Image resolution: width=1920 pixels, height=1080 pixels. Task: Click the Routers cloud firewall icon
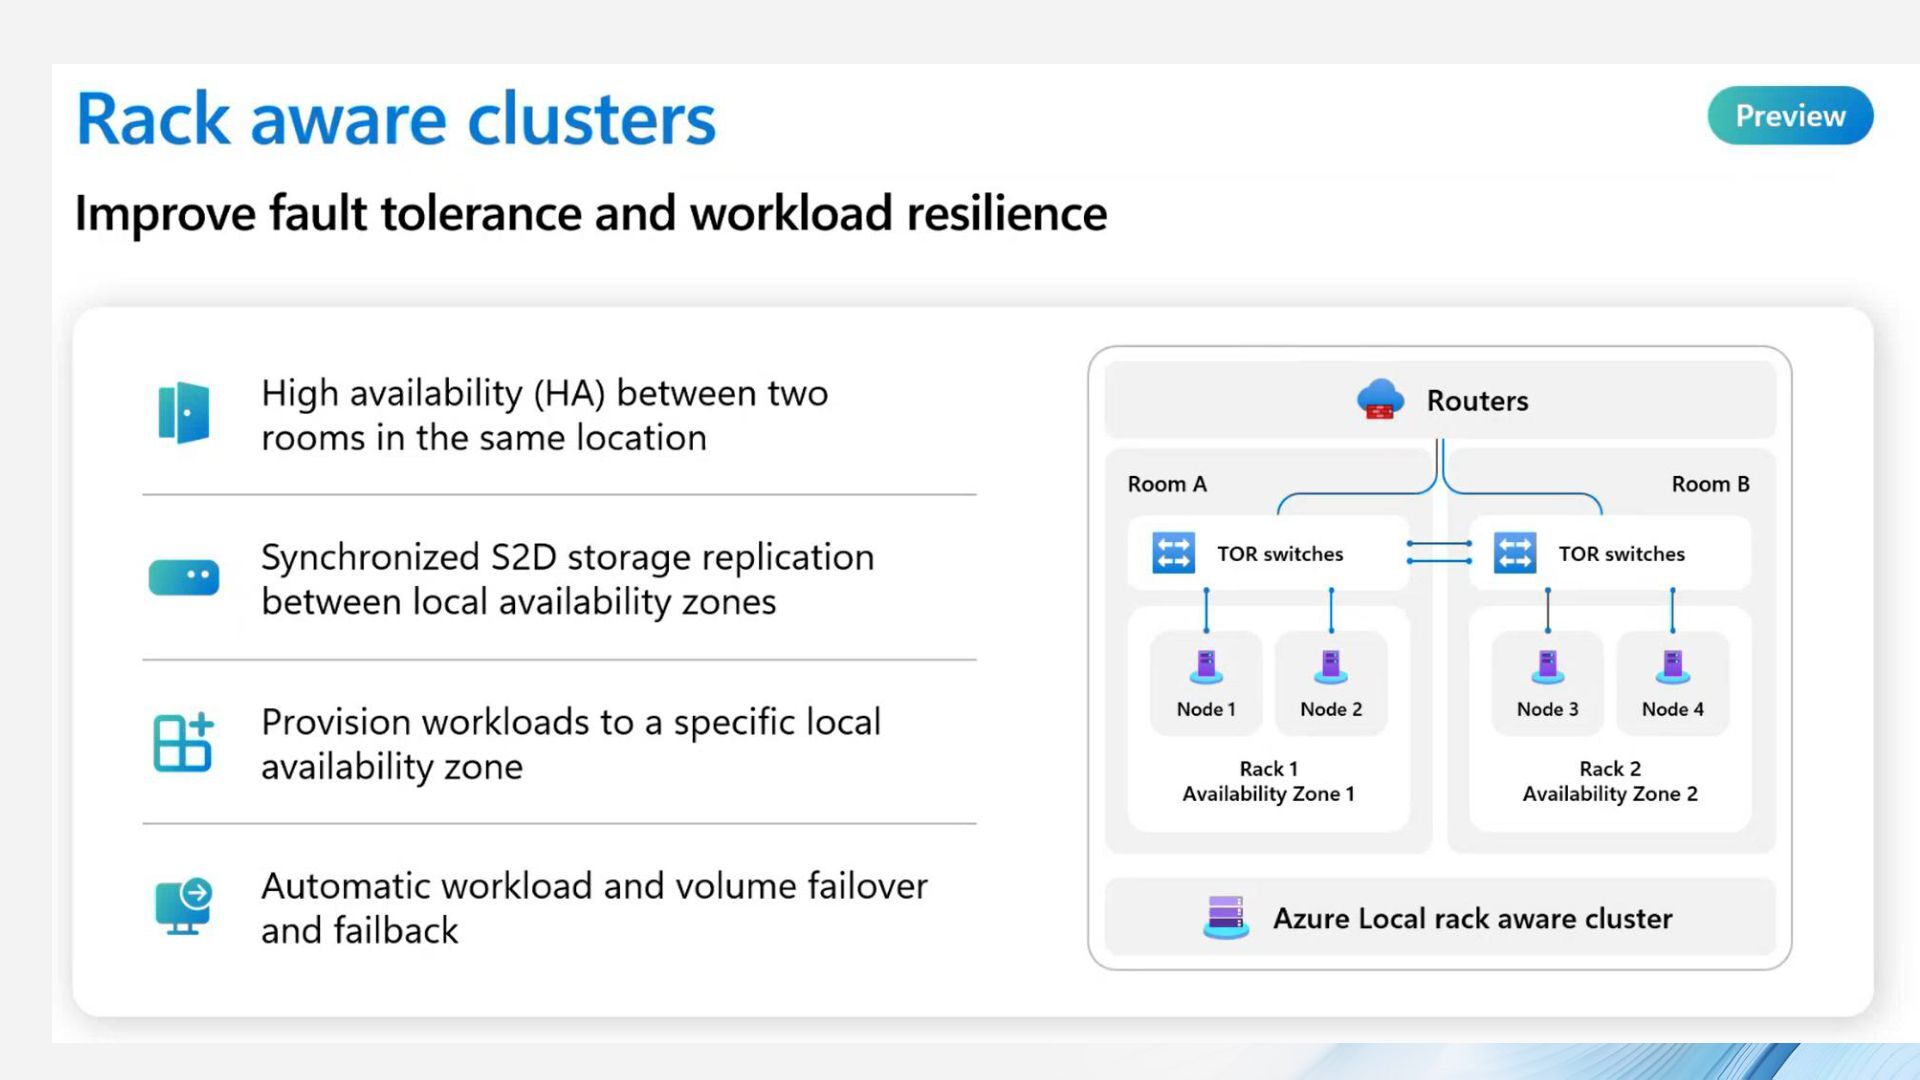(x=1380, y=400)
